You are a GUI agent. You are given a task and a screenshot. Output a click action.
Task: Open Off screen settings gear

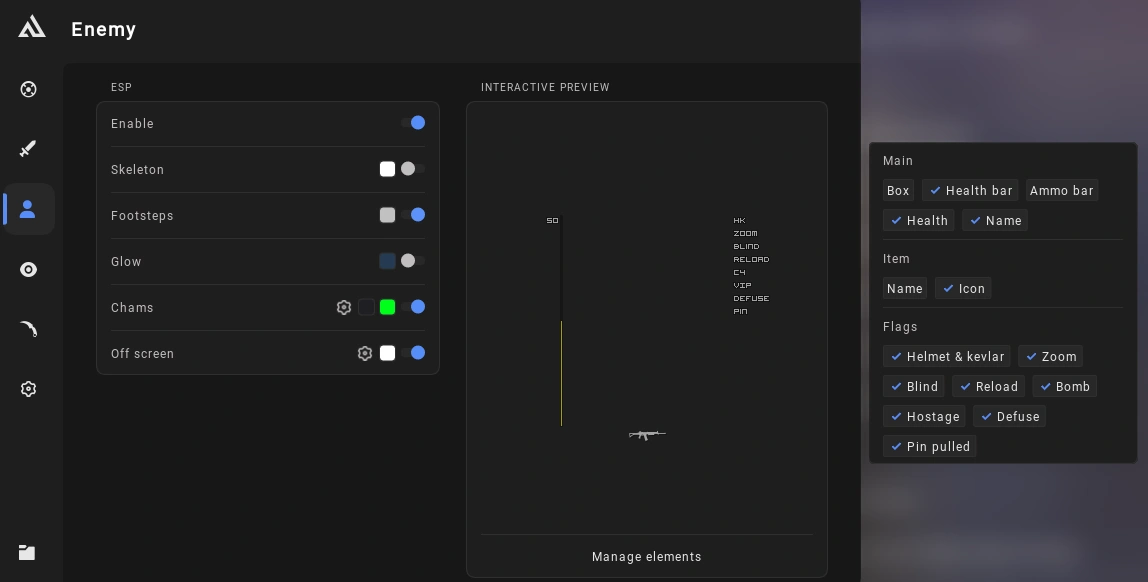(365, 354)
